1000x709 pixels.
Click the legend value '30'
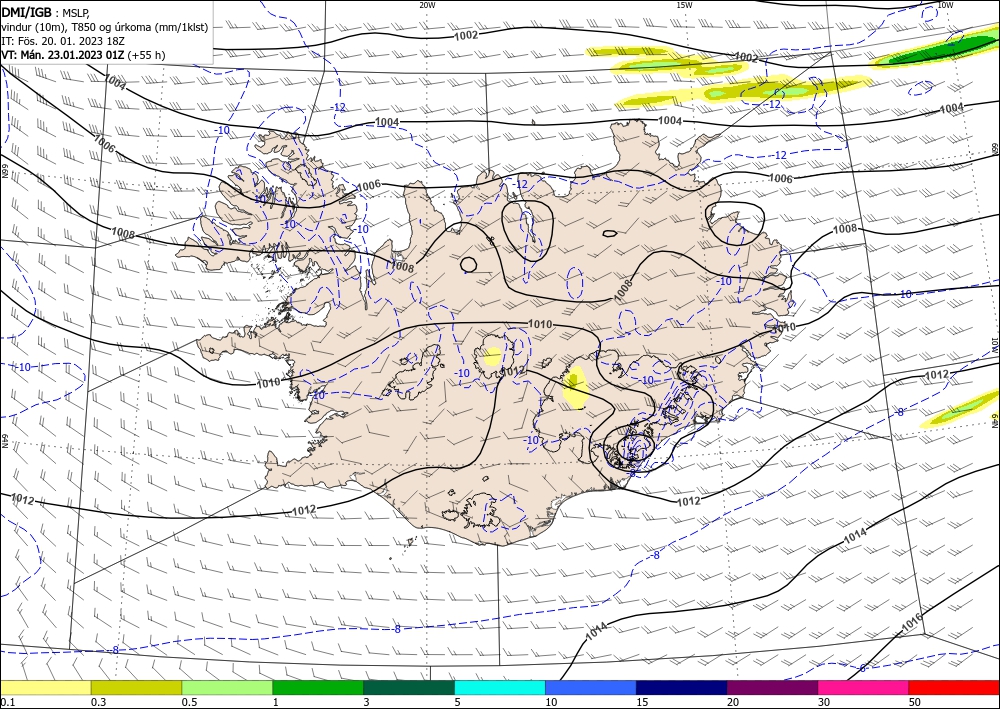tap(824, 702)
